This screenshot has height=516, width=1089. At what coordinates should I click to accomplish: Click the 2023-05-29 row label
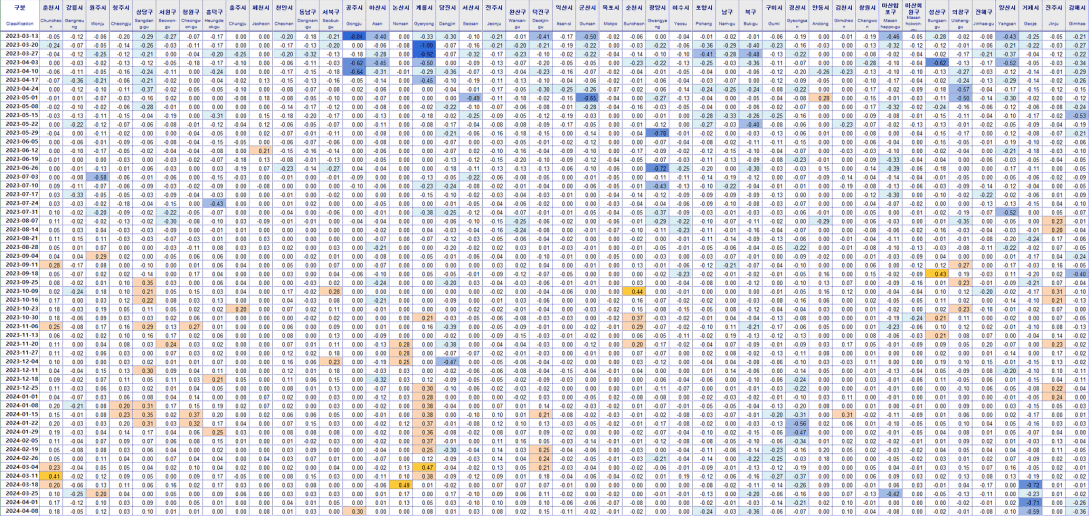point(20,133)
